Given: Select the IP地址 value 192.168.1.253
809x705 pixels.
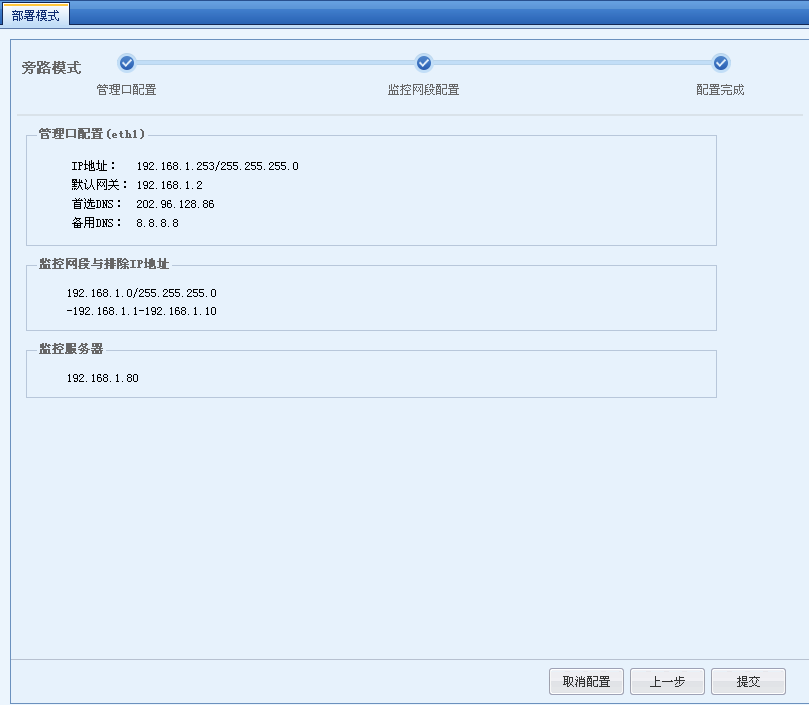Looking at the screenshot, I should (220, 166).
